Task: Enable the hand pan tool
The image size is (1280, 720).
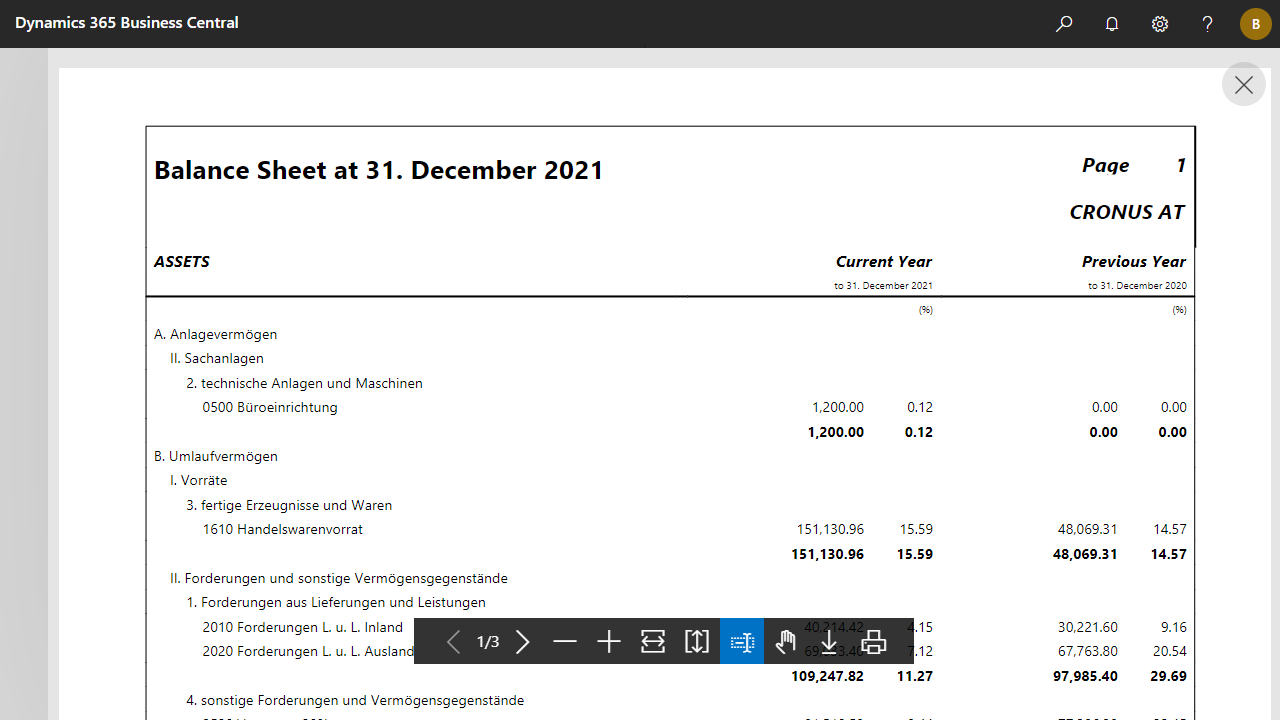Action: pos(785,642)
